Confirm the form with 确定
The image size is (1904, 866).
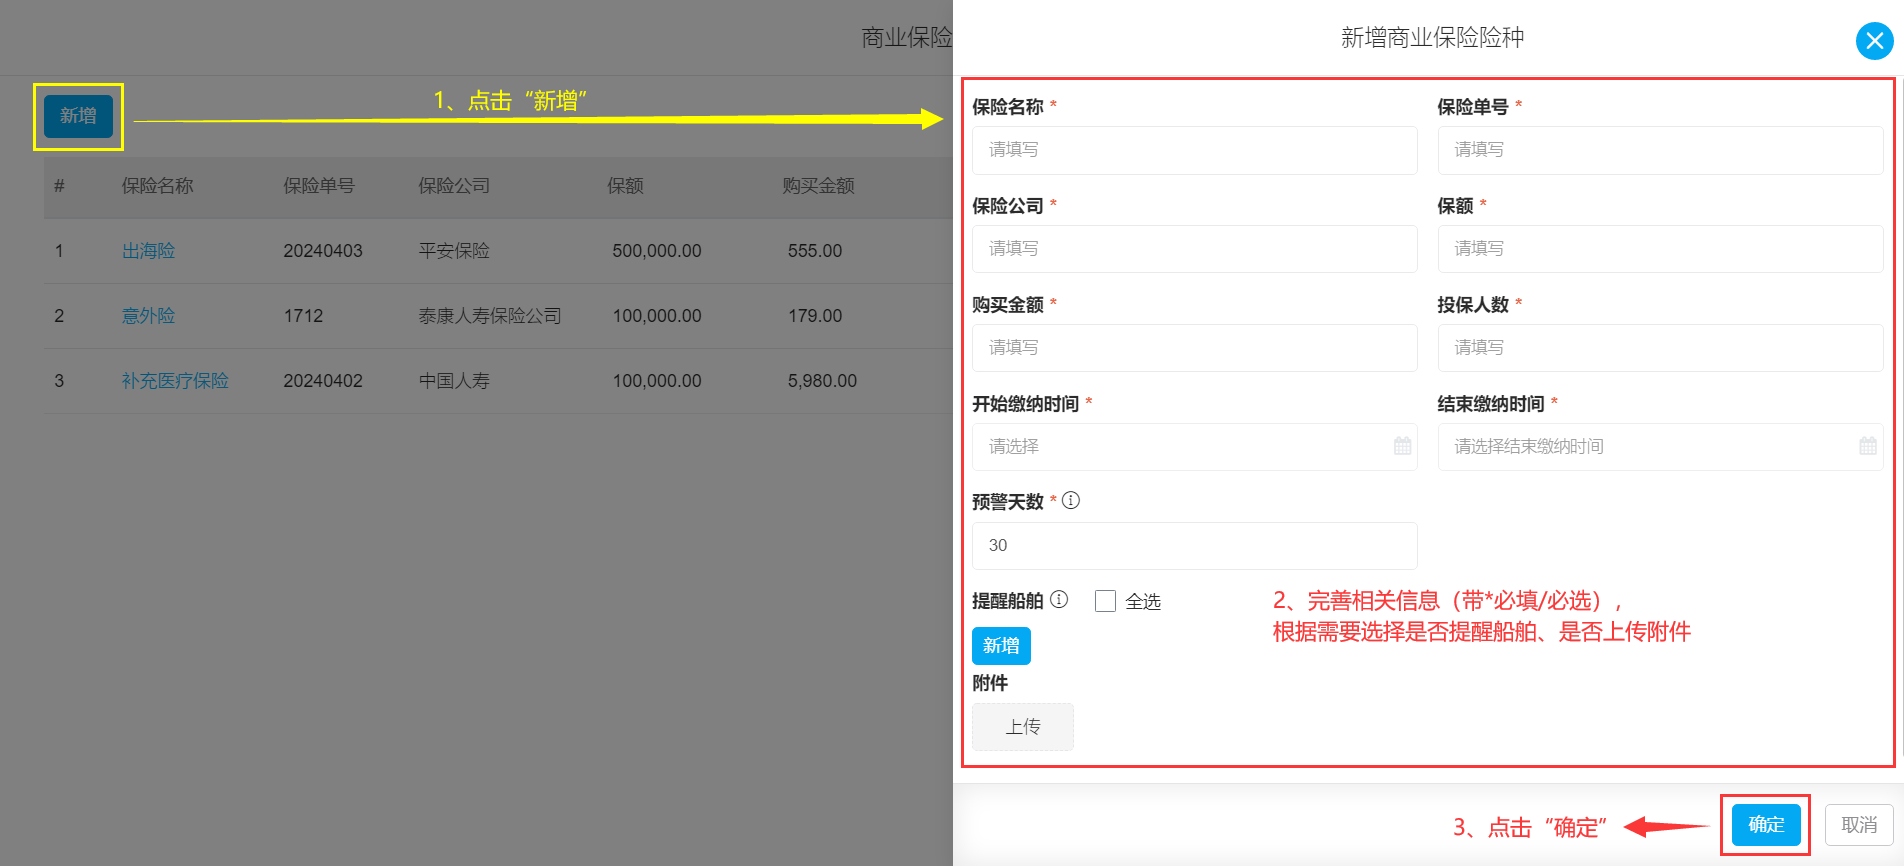[1766, 825]
